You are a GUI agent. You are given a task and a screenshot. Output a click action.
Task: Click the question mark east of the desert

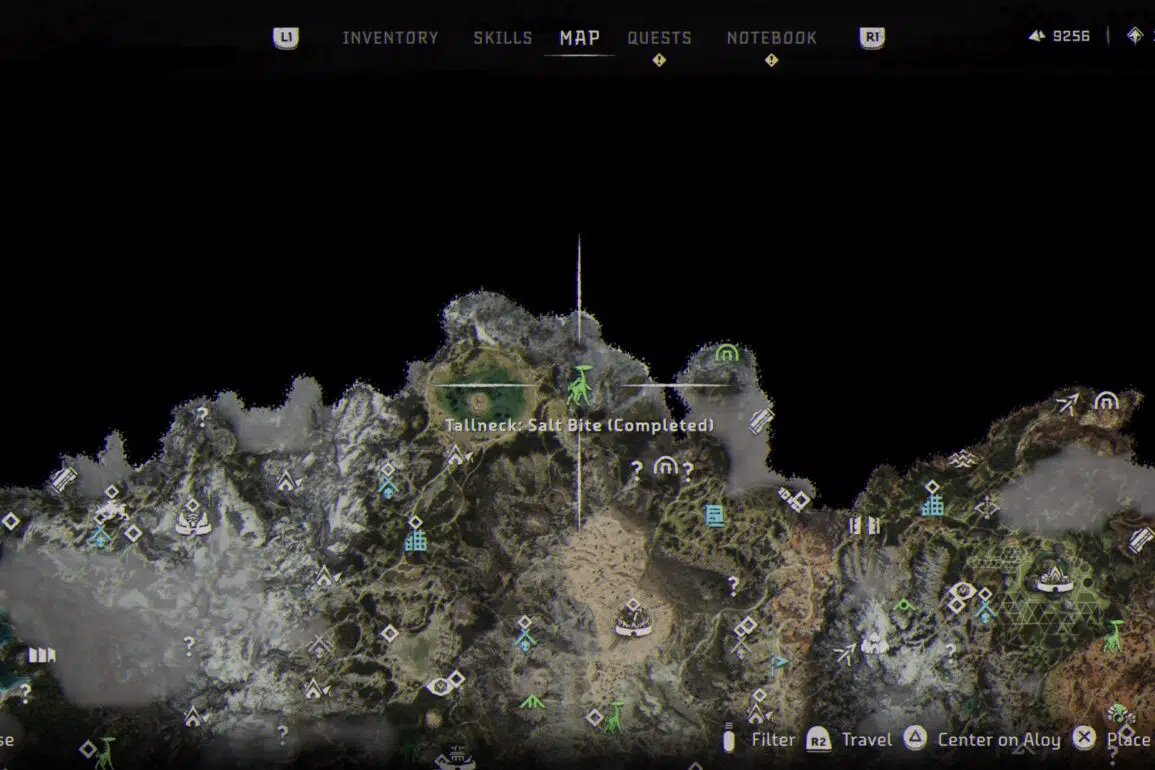click(x=733, y=586)
